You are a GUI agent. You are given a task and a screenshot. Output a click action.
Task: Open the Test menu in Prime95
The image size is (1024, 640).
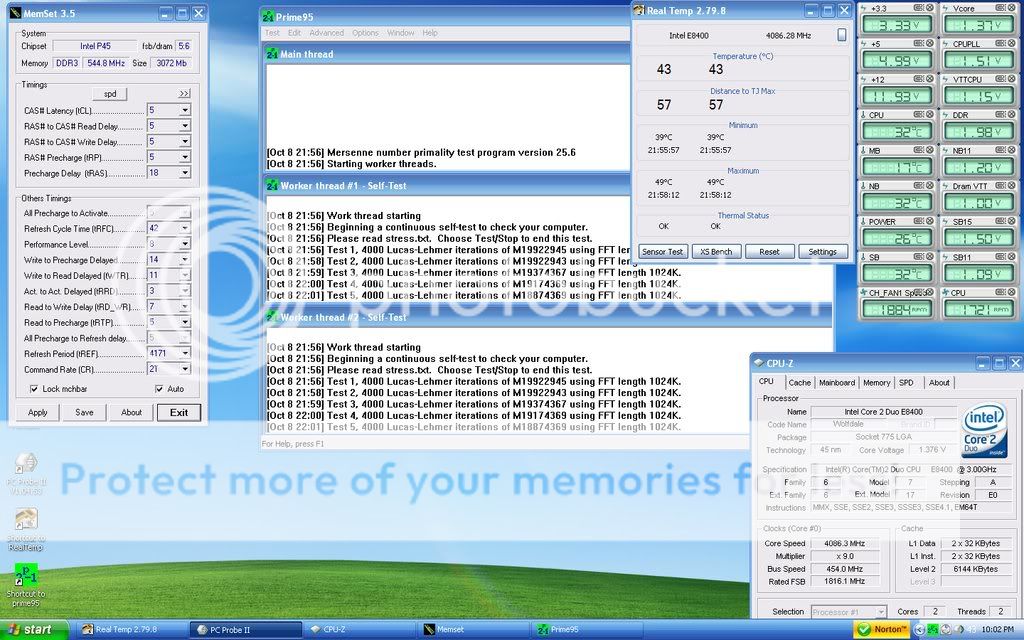point(272,33)
